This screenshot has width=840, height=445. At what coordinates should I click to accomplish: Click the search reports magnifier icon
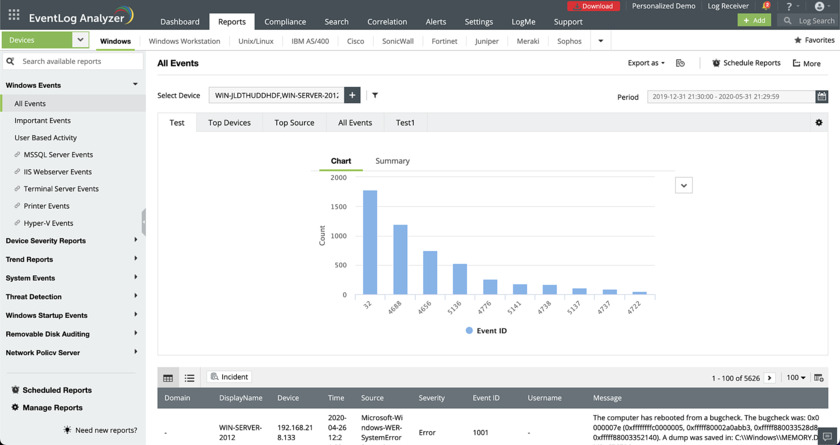pyautogui.click(x=10, y=61)
